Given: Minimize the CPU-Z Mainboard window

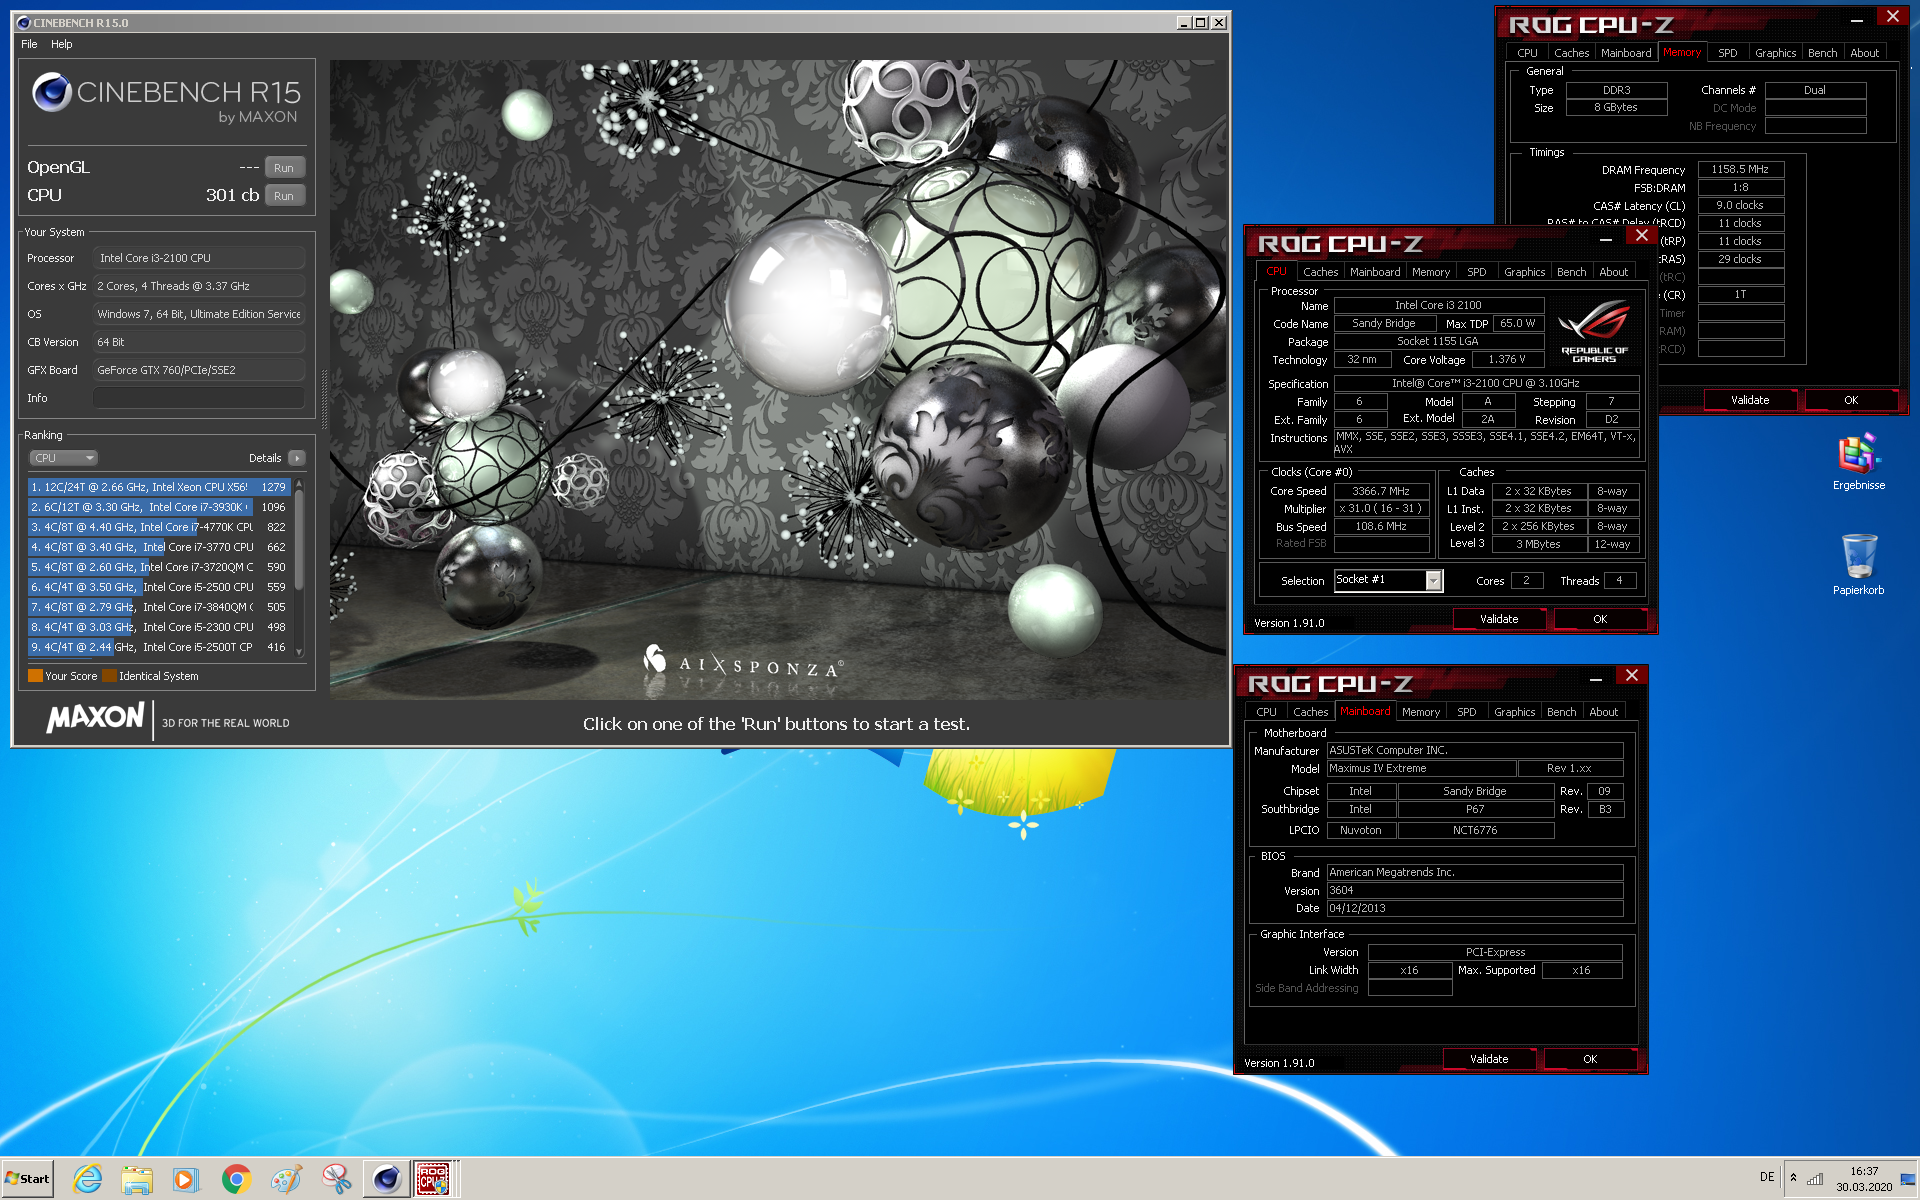Looking at the screenshot, I should click(1596, 678).
